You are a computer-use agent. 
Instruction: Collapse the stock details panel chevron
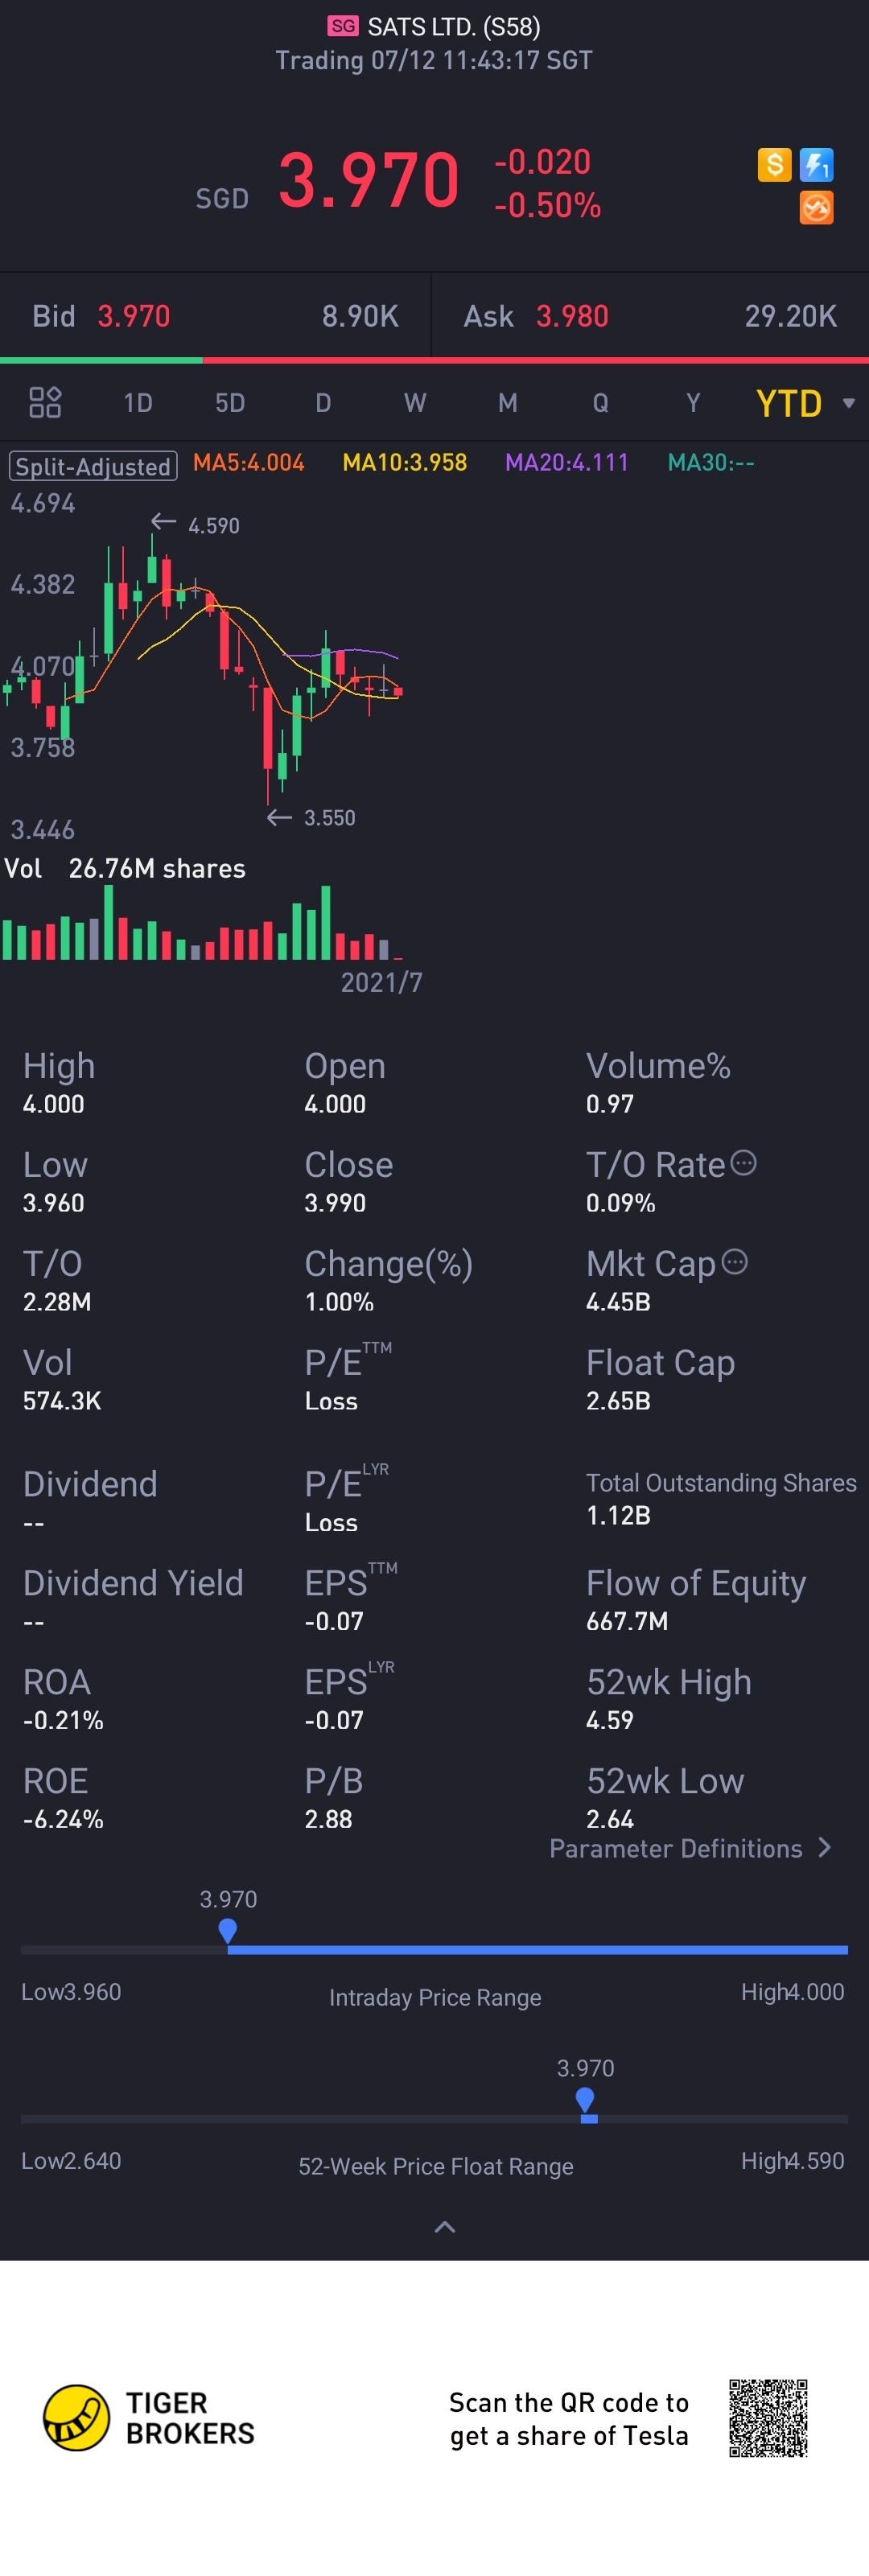(x=445, y=2226)
